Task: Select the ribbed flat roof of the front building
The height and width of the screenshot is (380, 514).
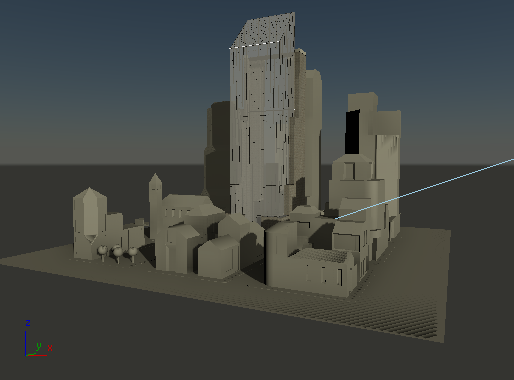Action: point(321,255)
